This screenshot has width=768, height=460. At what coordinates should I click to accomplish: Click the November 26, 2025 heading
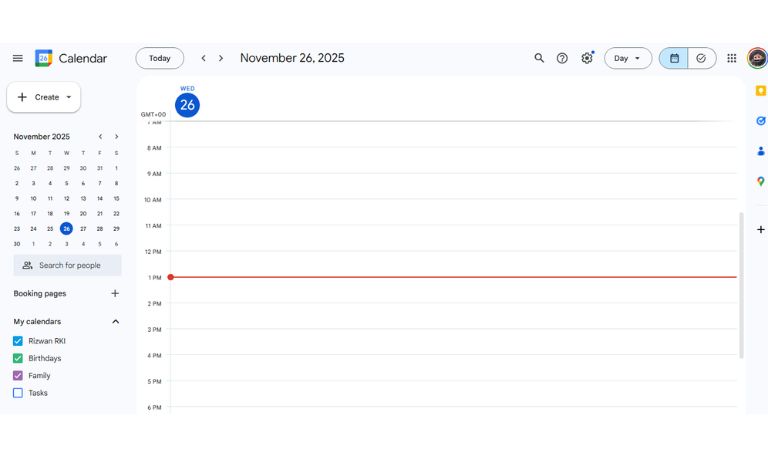click(x=292, y=58)
